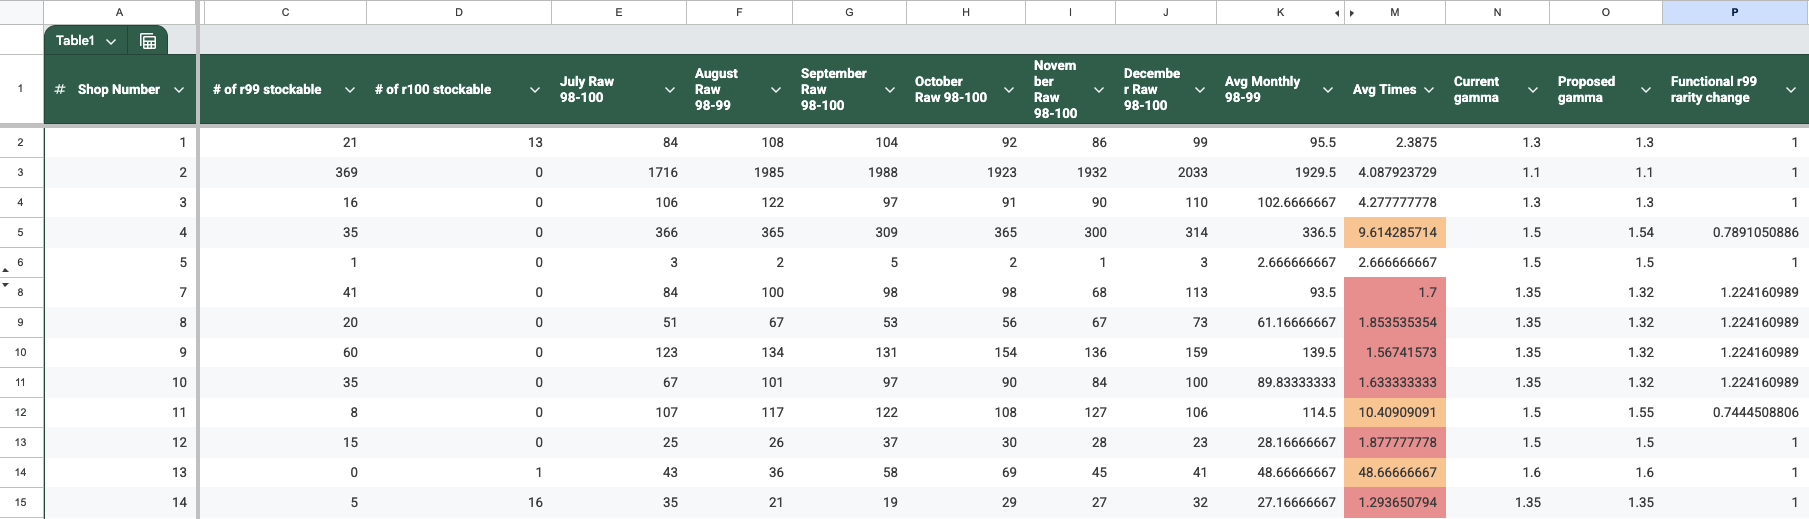The image size is (1809, 519).
Task: Click the Shop Number header label
Action: pyautogui.click(x=119, y=90)
